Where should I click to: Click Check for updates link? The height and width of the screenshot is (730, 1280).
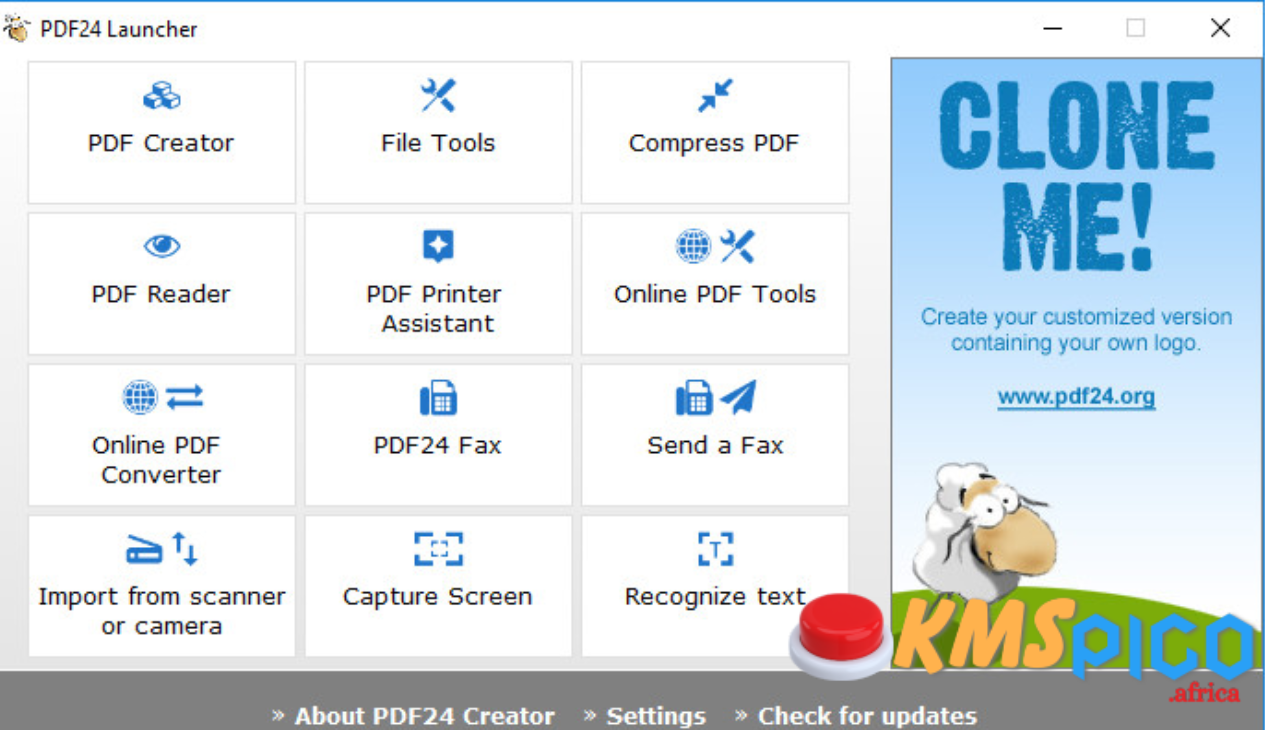(x=867, y=716)
